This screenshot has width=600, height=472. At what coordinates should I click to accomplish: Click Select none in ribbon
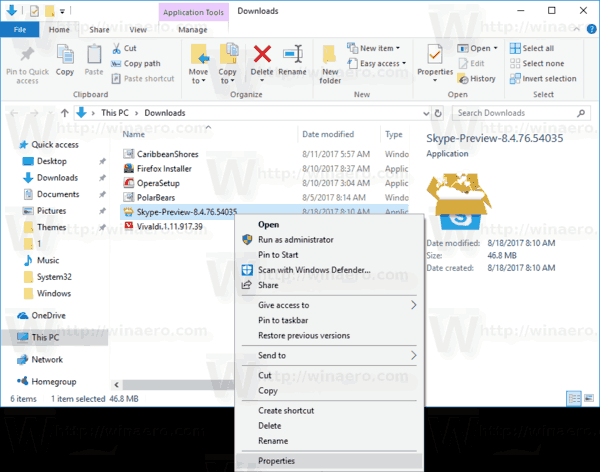(x=537, y=64)
